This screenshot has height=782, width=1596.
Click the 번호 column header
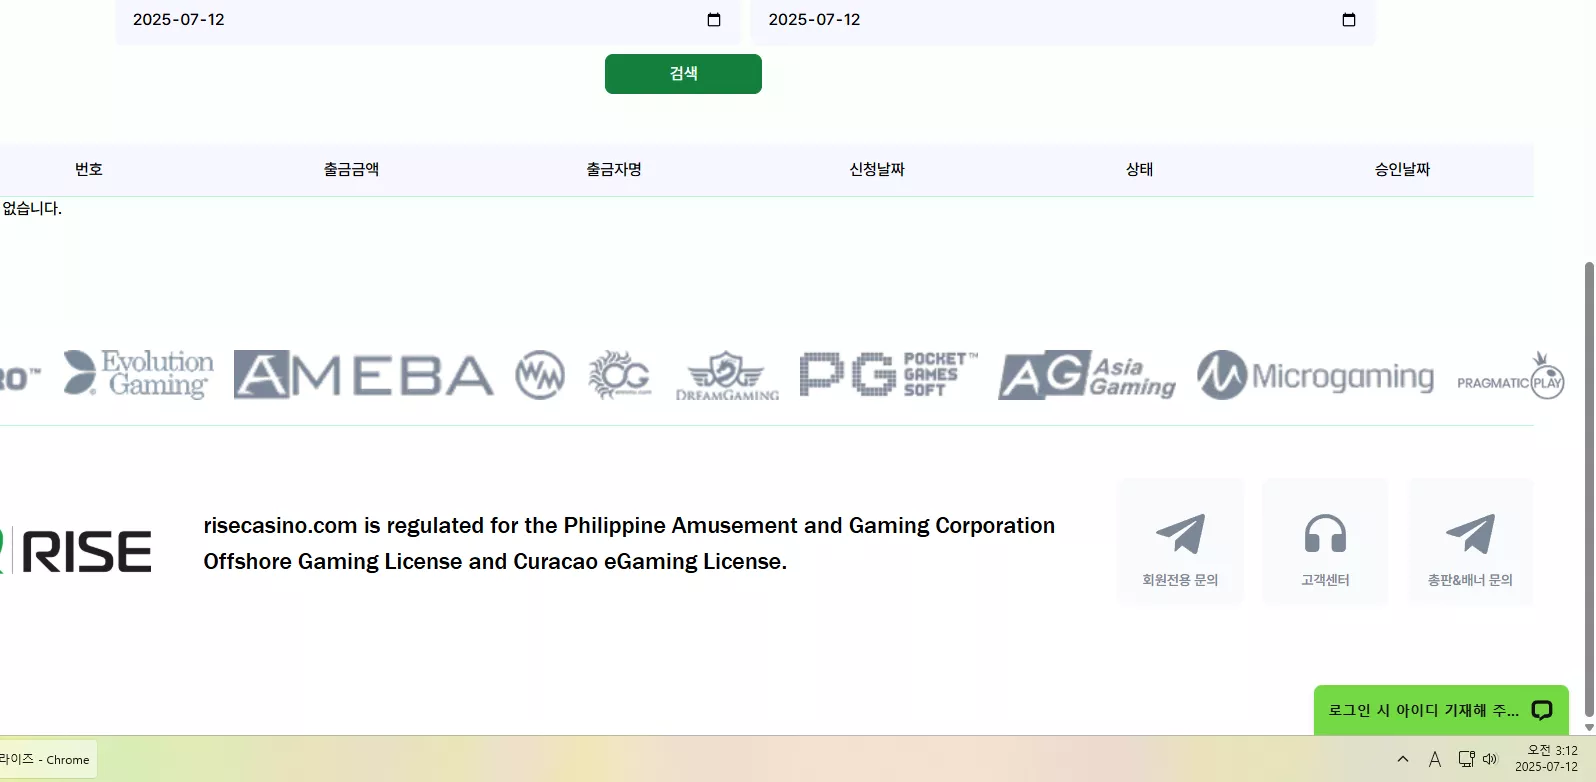tap(89, 170)
